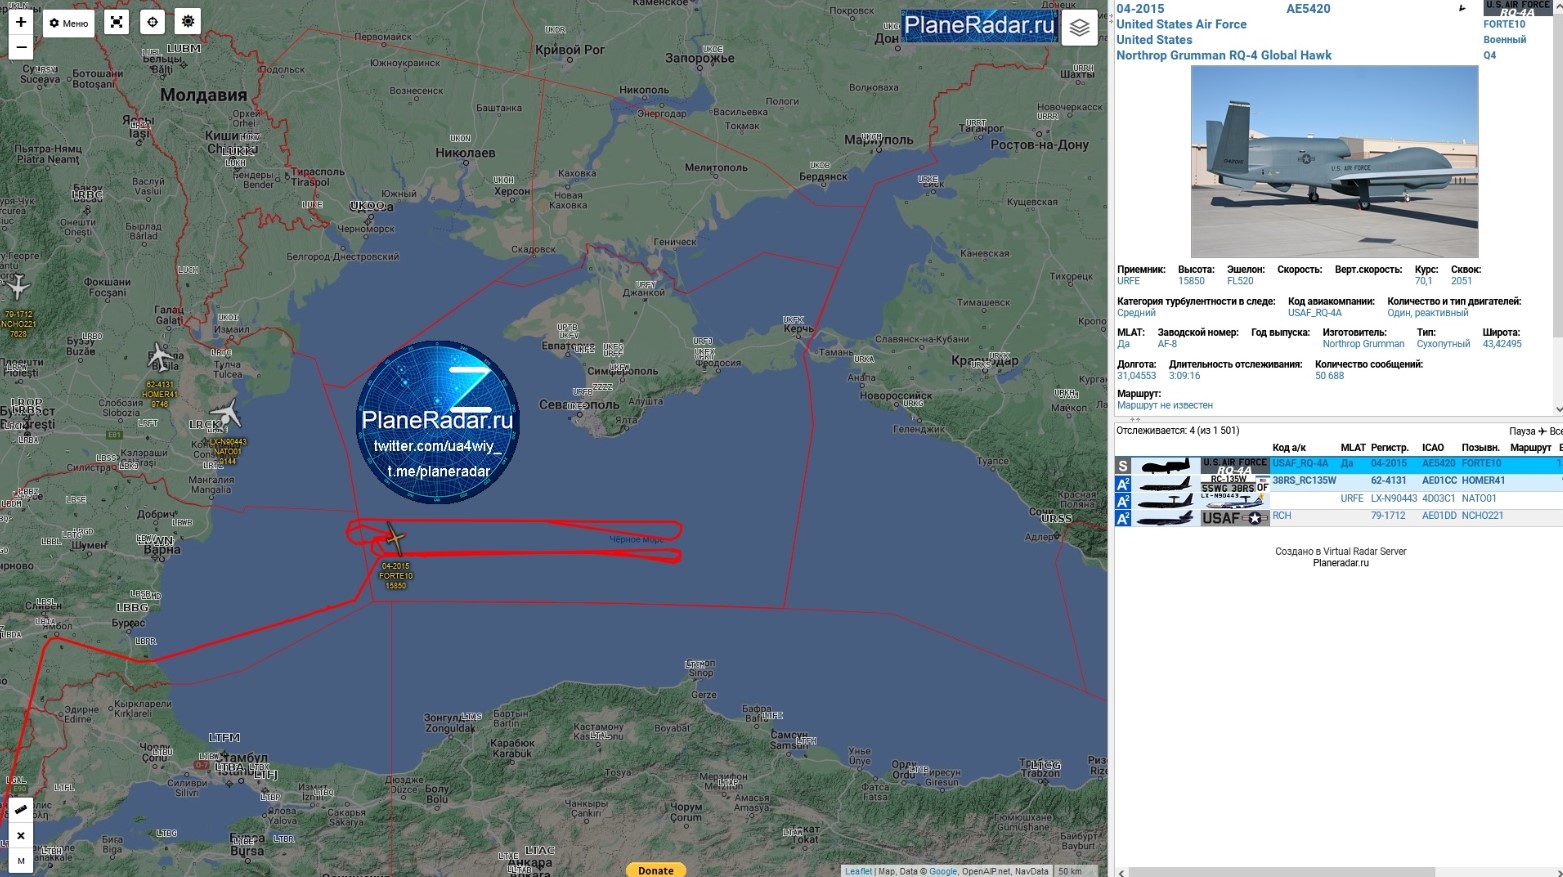Click the RC-135W 55WG operator flag
1563x877 pixels.
(1235, 483)
